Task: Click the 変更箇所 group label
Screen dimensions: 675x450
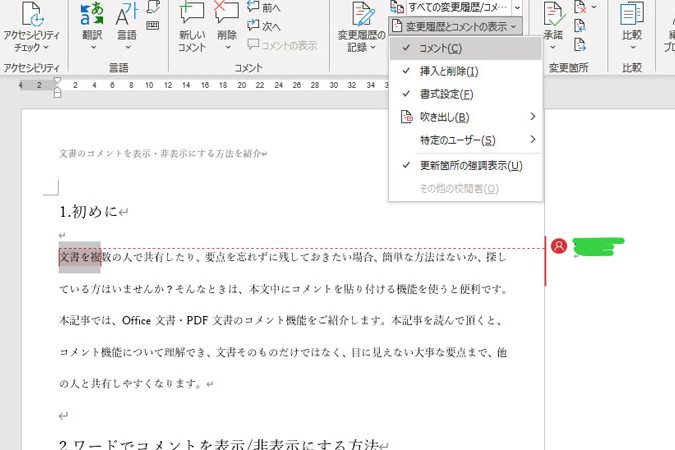Action: point(569,68)
